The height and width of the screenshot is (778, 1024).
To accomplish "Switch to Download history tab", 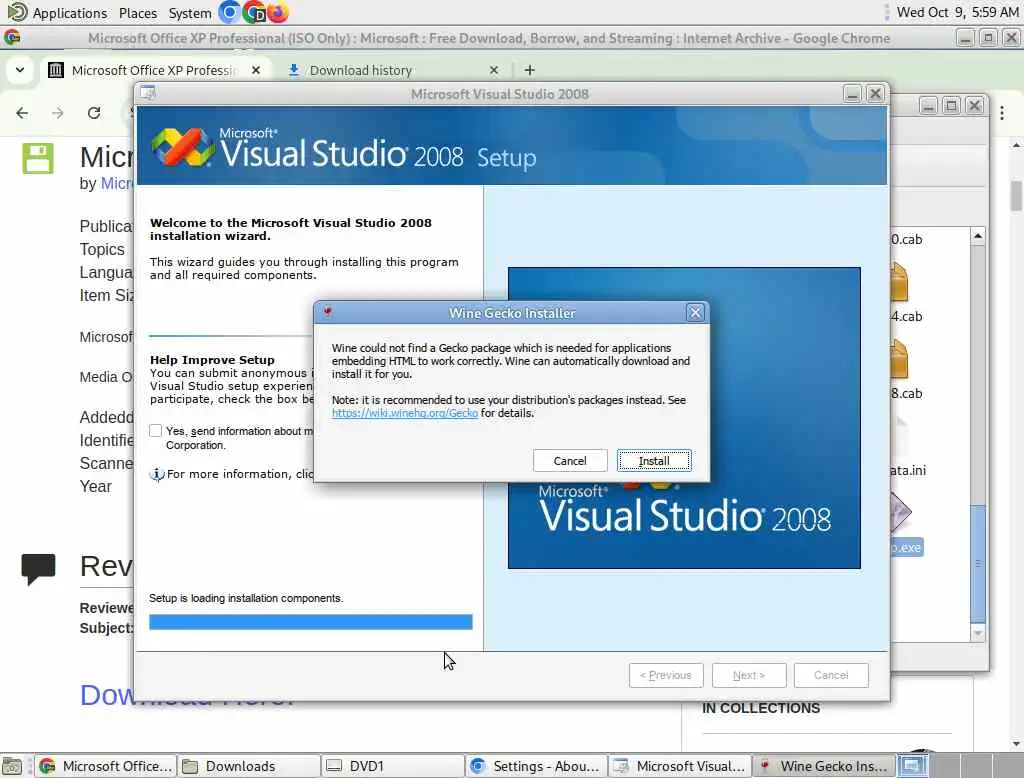I will (360, 70).
